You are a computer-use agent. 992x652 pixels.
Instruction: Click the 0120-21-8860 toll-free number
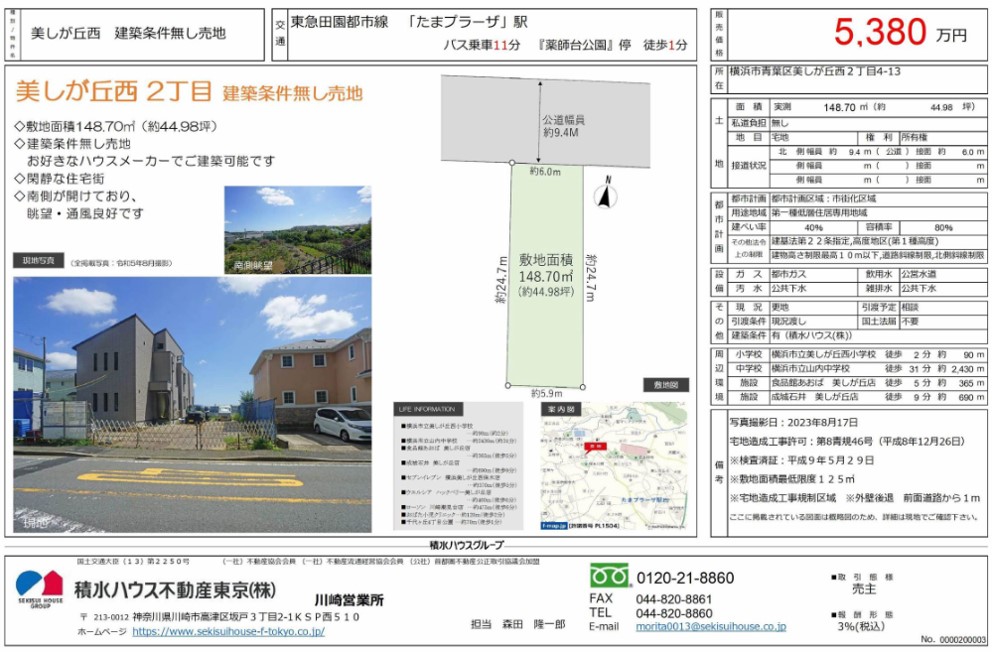pyautogui.click(x=684, y=578)
